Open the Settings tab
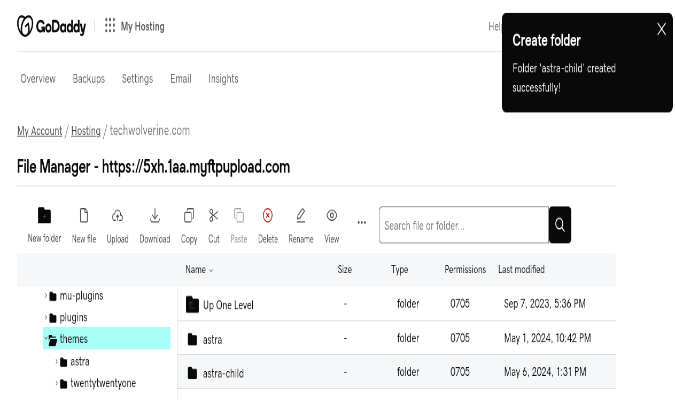This screenshot has width=675, height=400. (x=137, y=79)
